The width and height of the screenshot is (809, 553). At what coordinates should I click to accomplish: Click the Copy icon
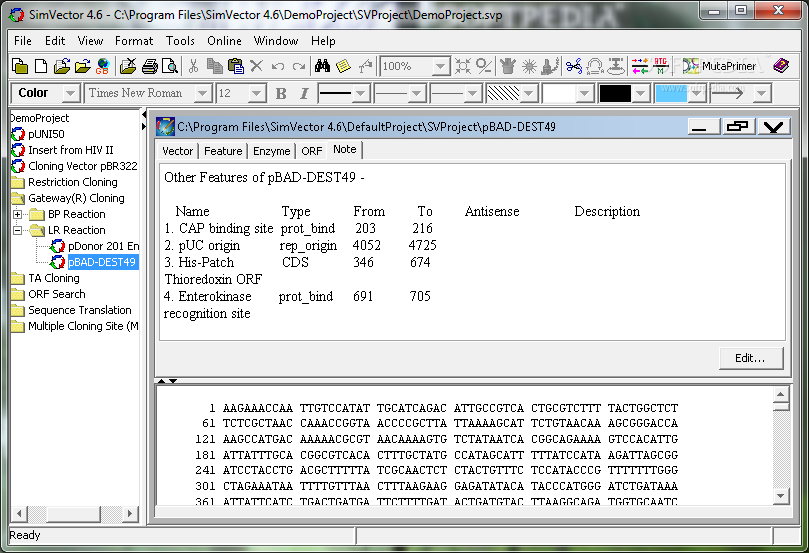pyautogui.click(x=214, y=66)
